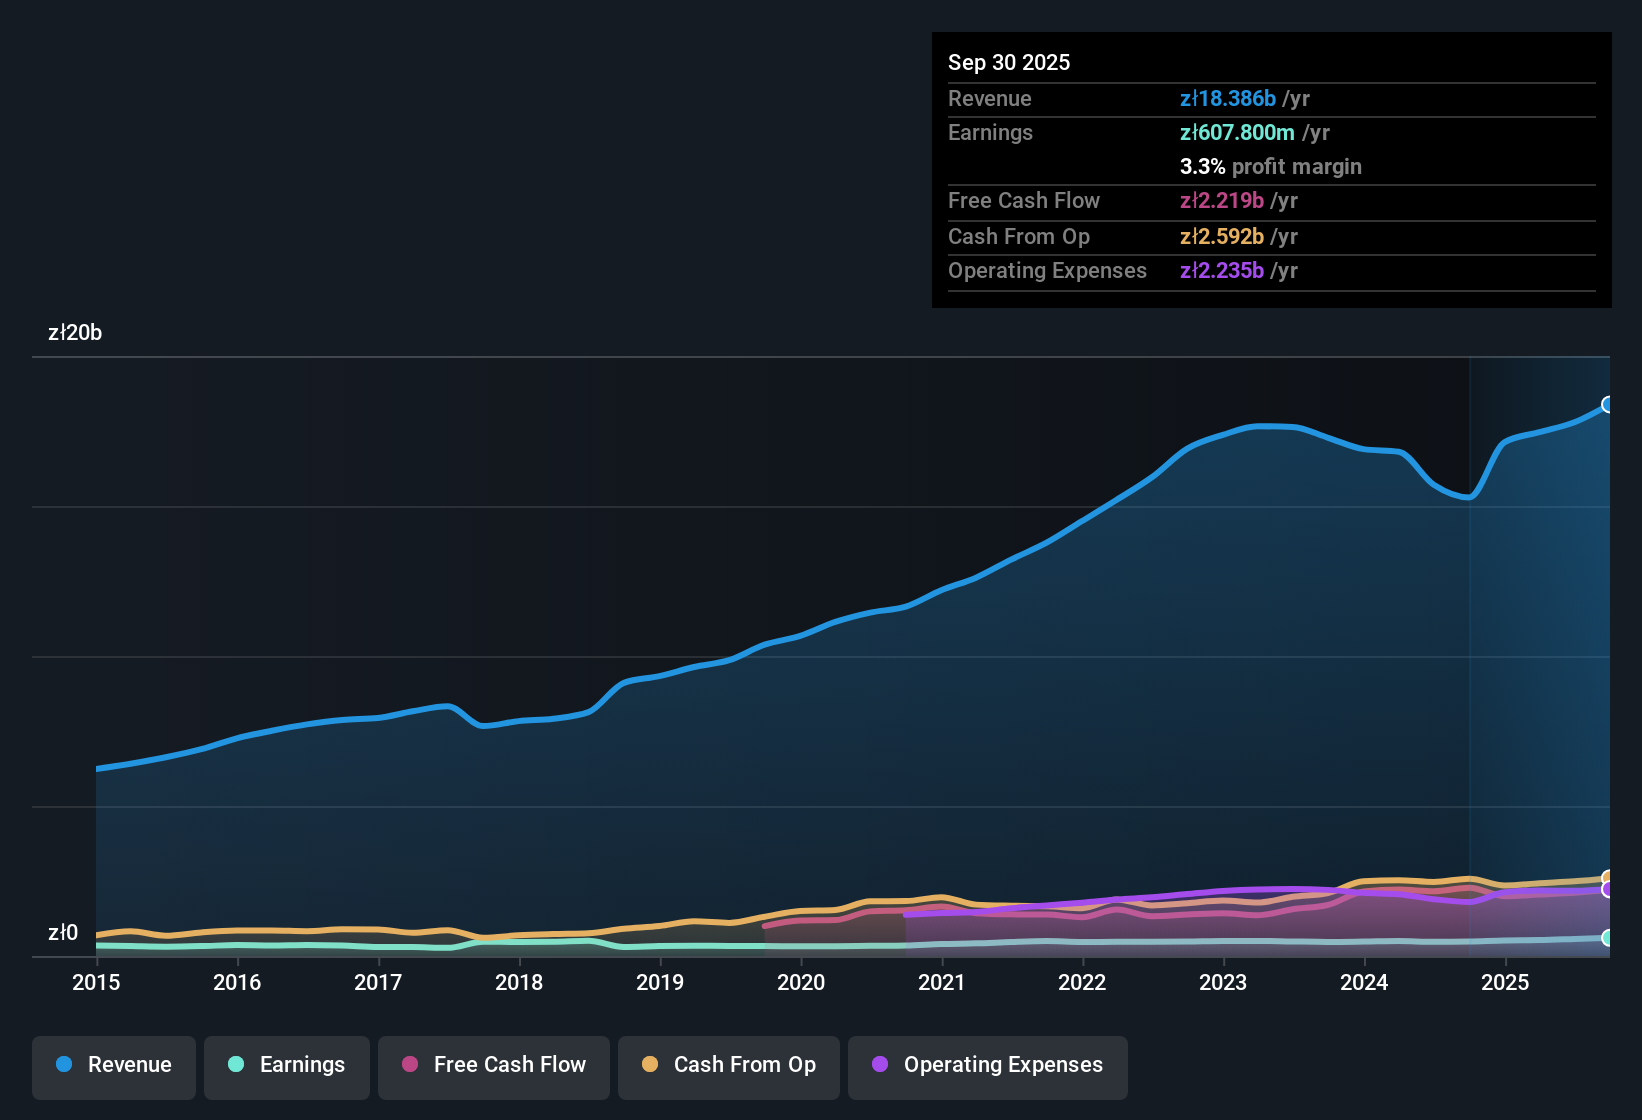Screen dimensions: 1642x1120
Task: Click the Revenue endpoint marker on the chart
Action: (x=1608, y=404)
